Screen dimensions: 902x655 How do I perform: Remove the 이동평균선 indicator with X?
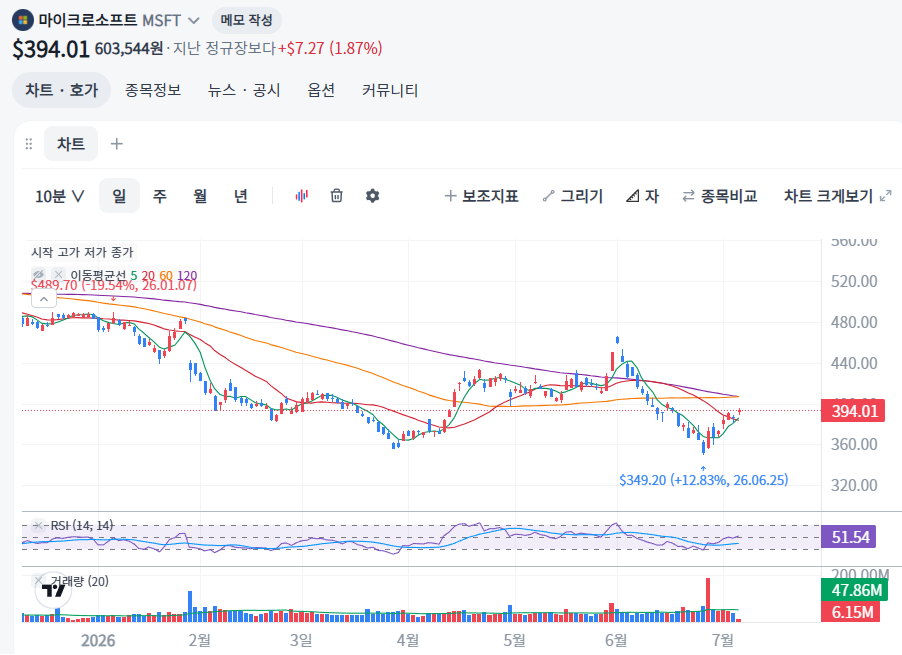58,274
